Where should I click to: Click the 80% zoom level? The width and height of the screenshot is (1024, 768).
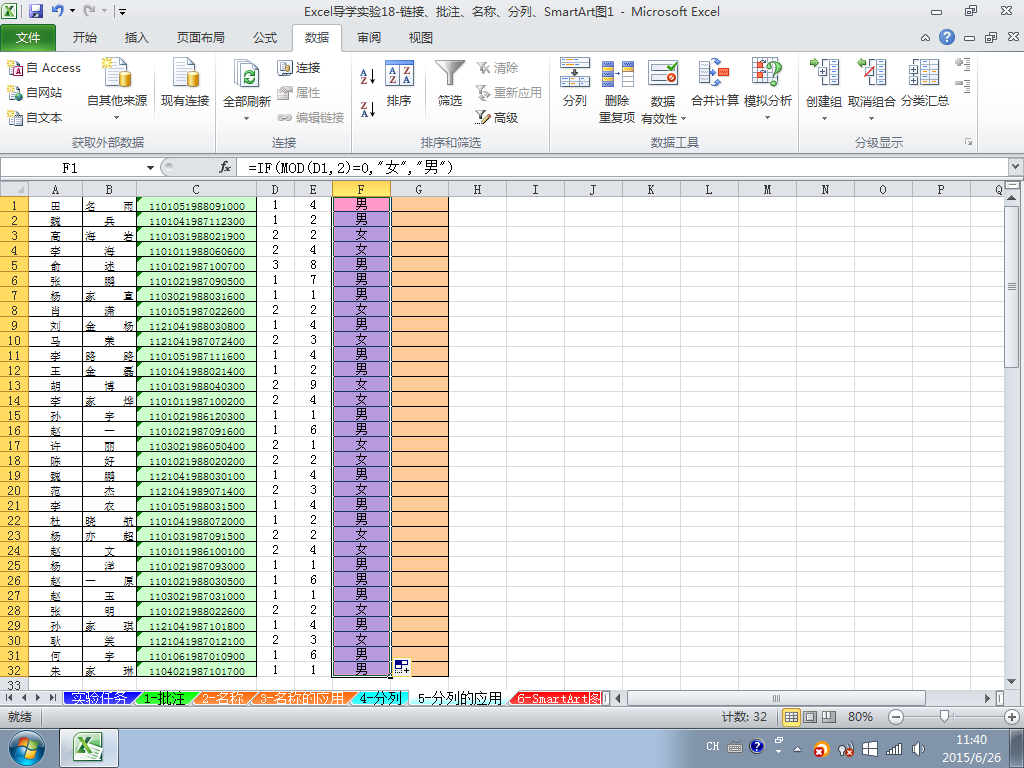860,717
